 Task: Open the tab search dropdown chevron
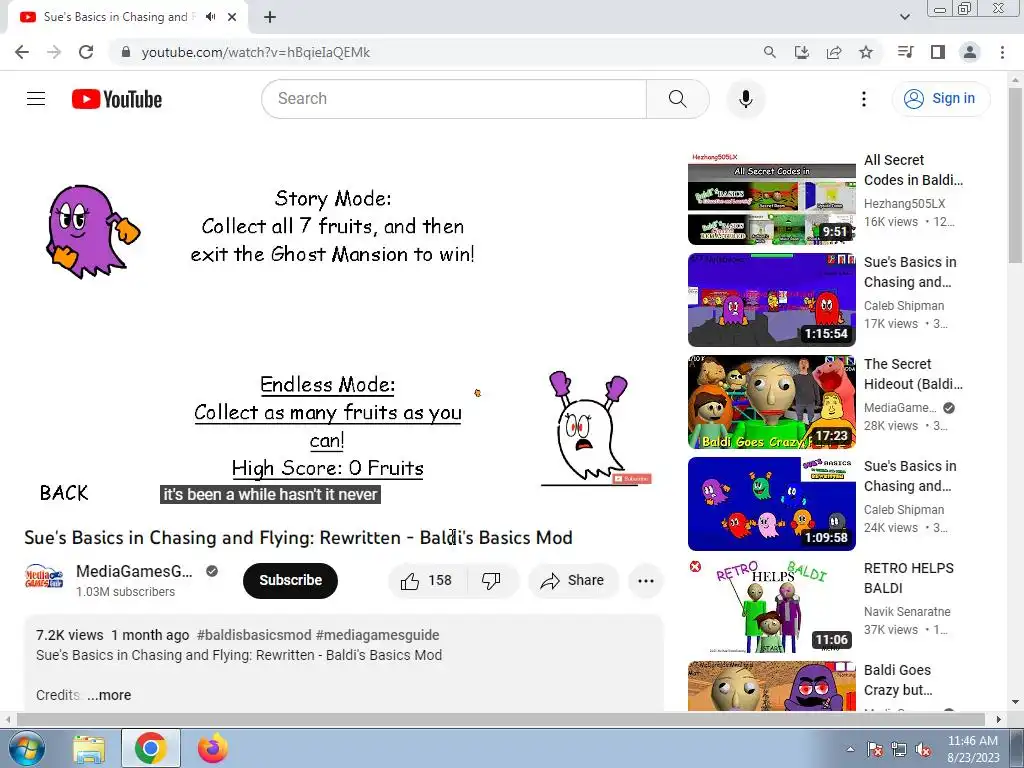point(904,17)
